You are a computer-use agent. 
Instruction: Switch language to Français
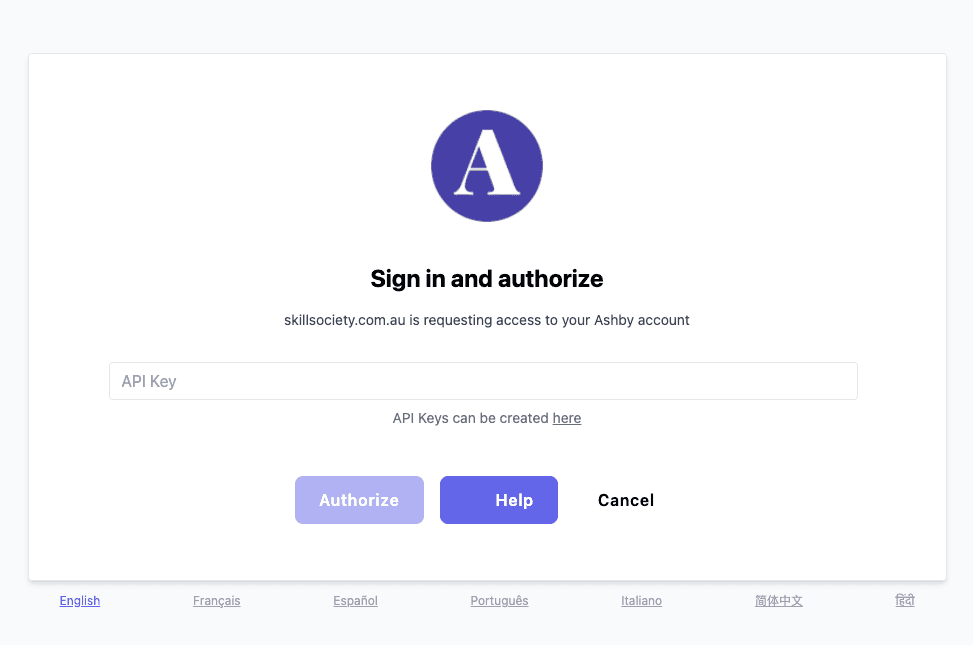217,601
